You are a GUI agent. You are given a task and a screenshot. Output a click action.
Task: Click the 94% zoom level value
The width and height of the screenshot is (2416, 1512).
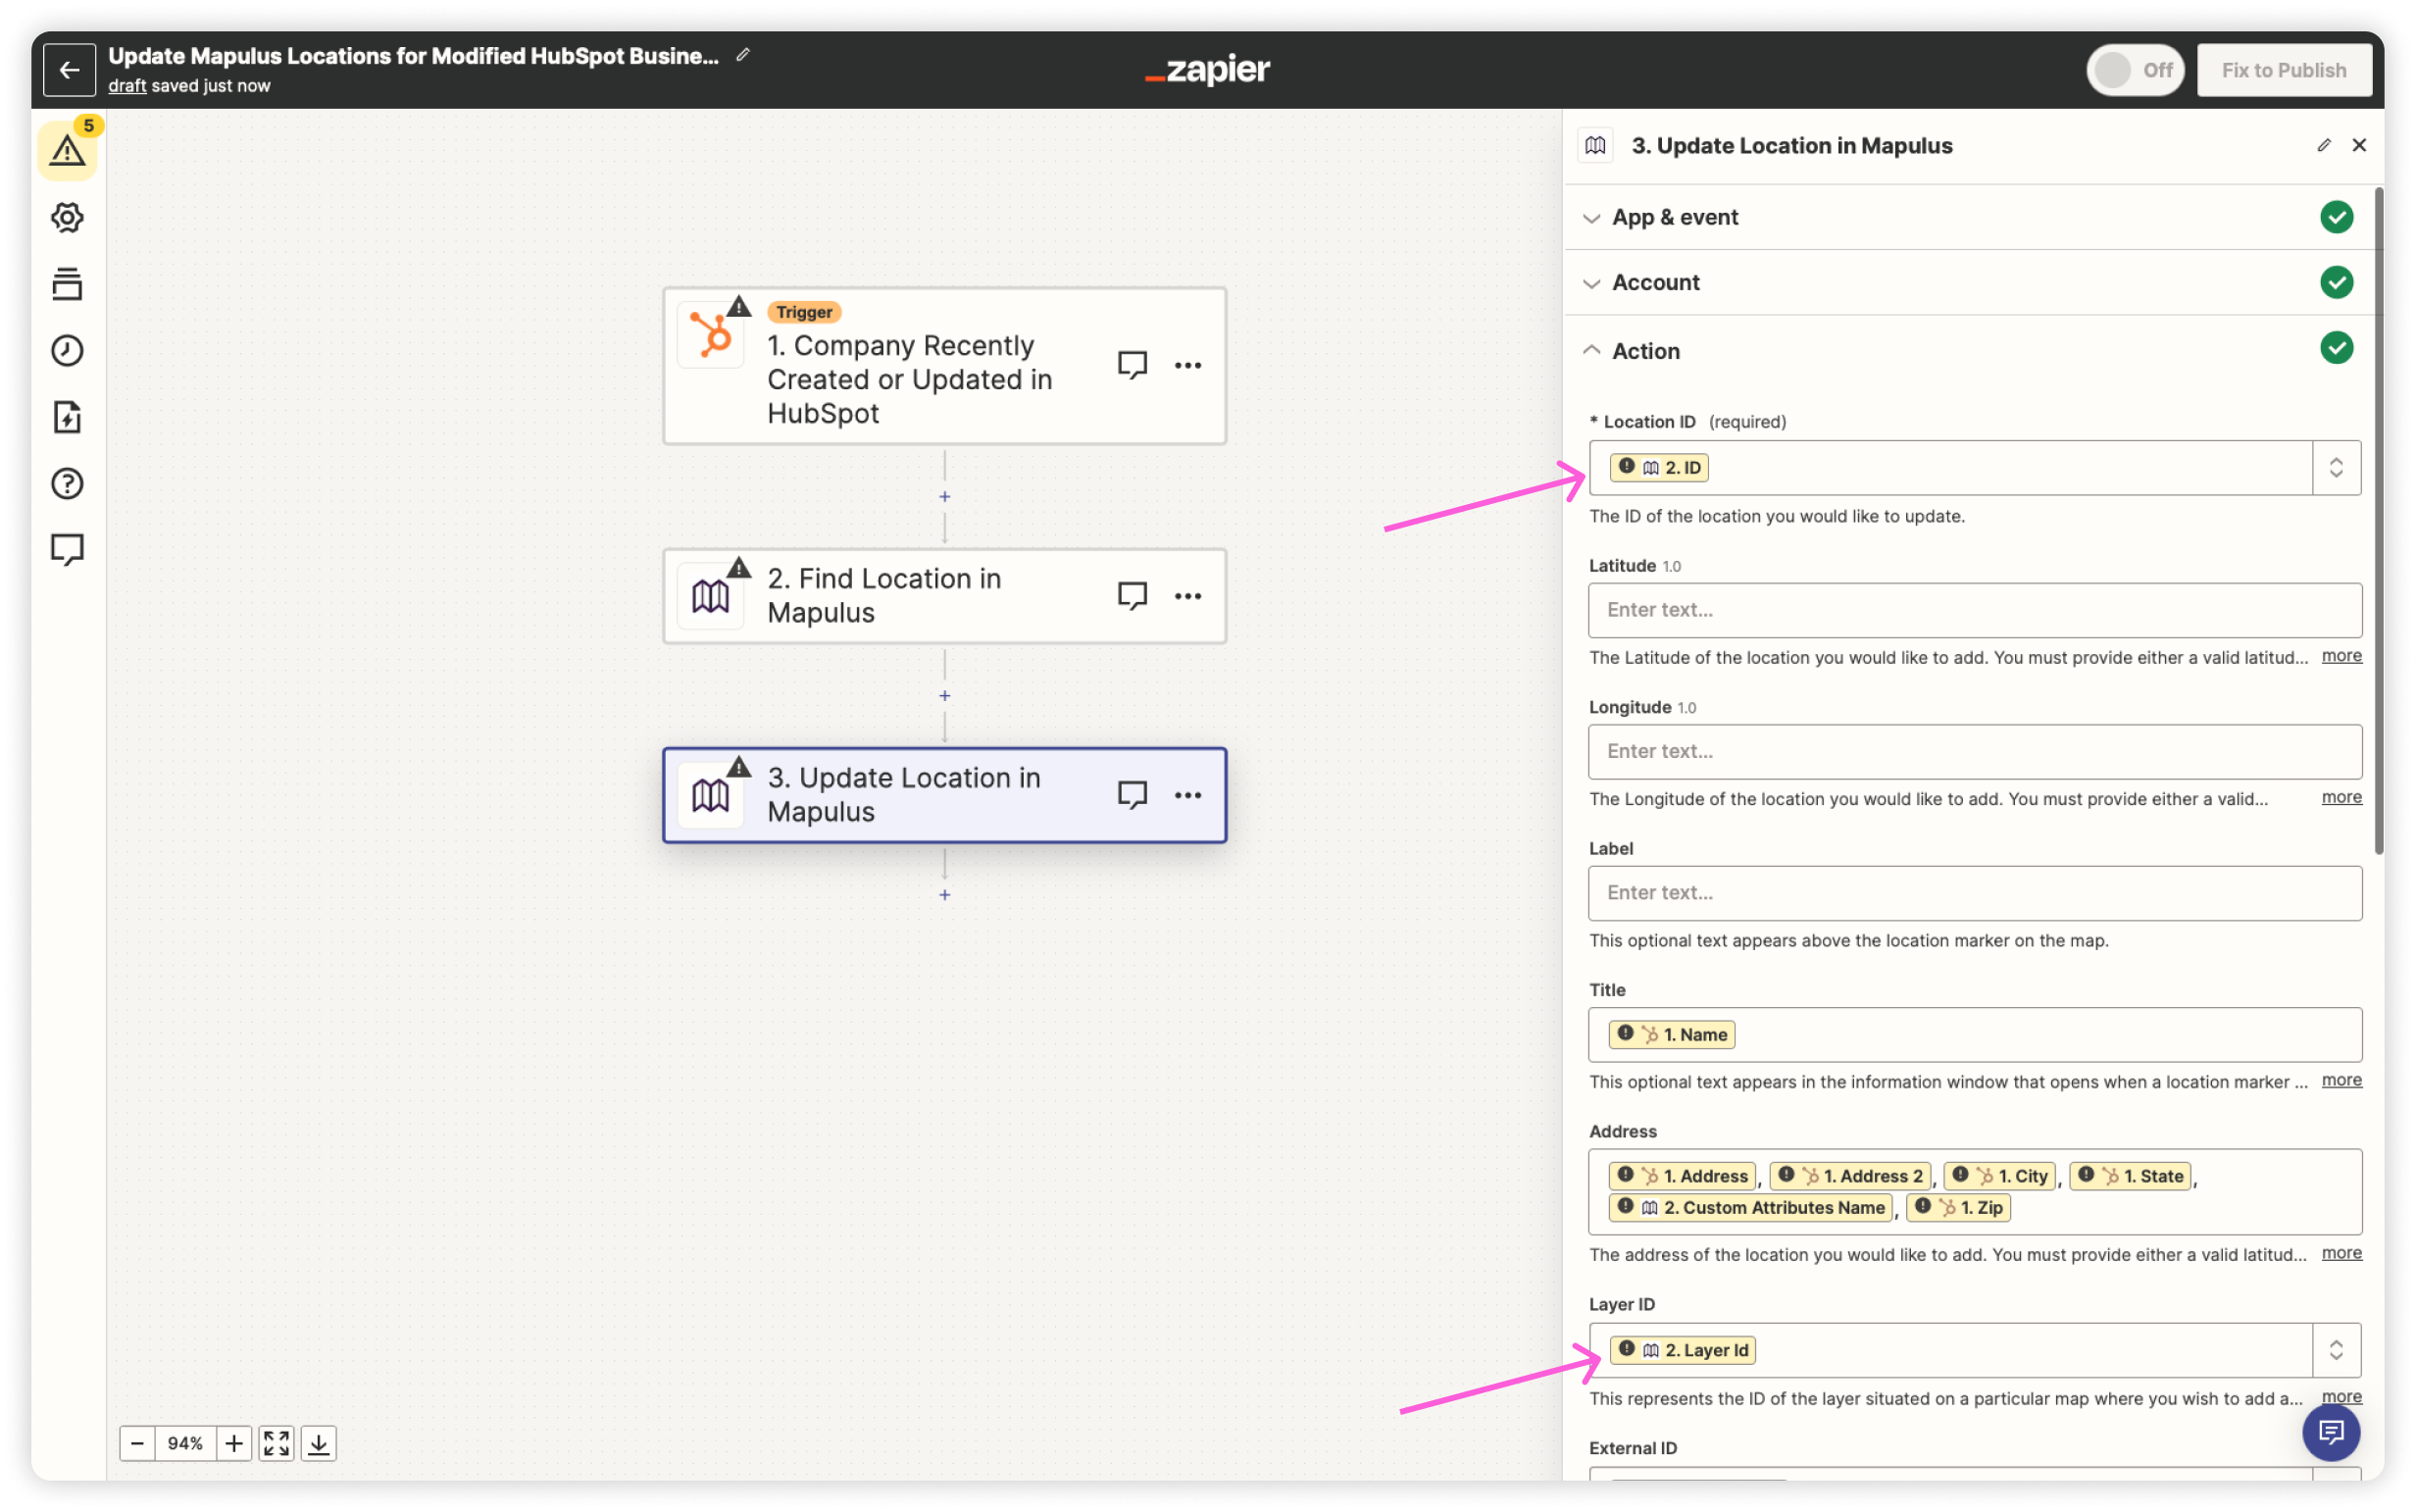click(185, 1443)
